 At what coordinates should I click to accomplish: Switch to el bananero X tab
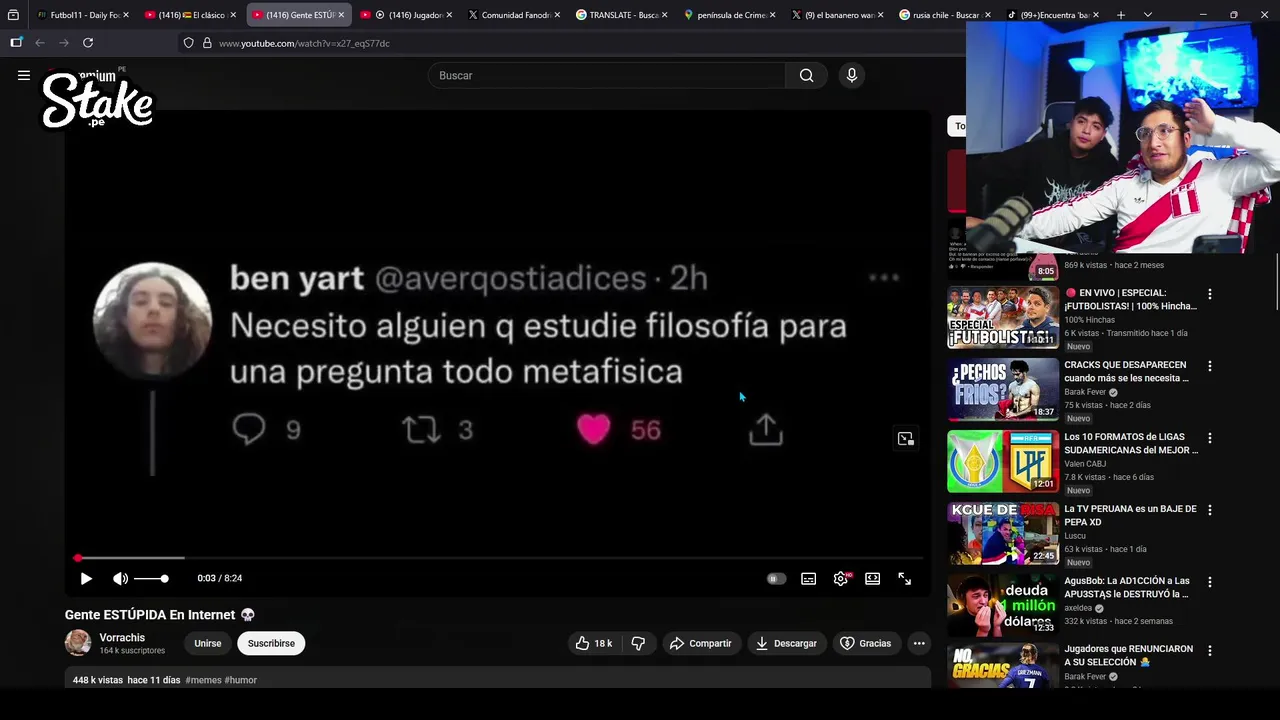[838, 15]
